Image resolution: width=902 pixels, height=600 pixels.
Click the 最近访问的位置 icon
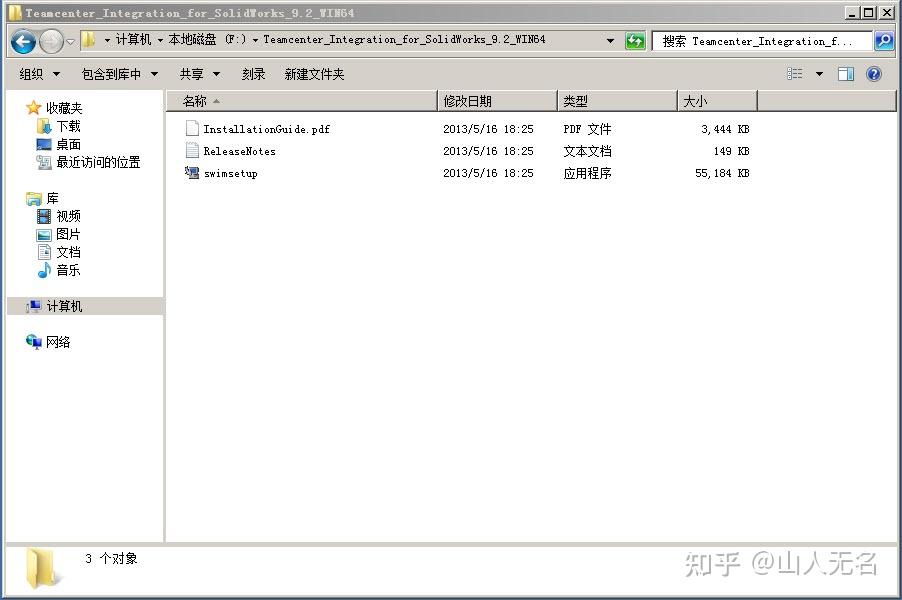44,163
